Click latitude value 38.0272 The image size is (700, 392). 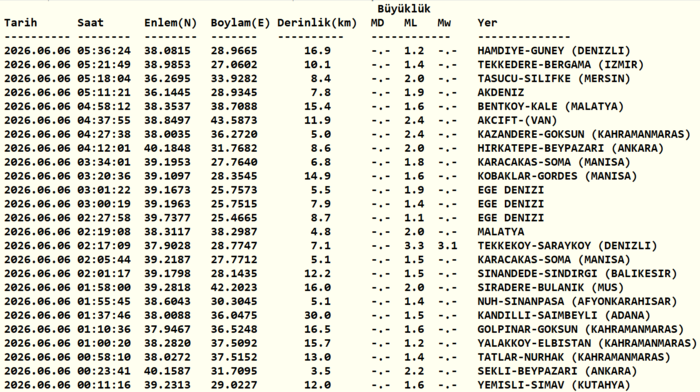pyautogui.click(x=167, y=357)
